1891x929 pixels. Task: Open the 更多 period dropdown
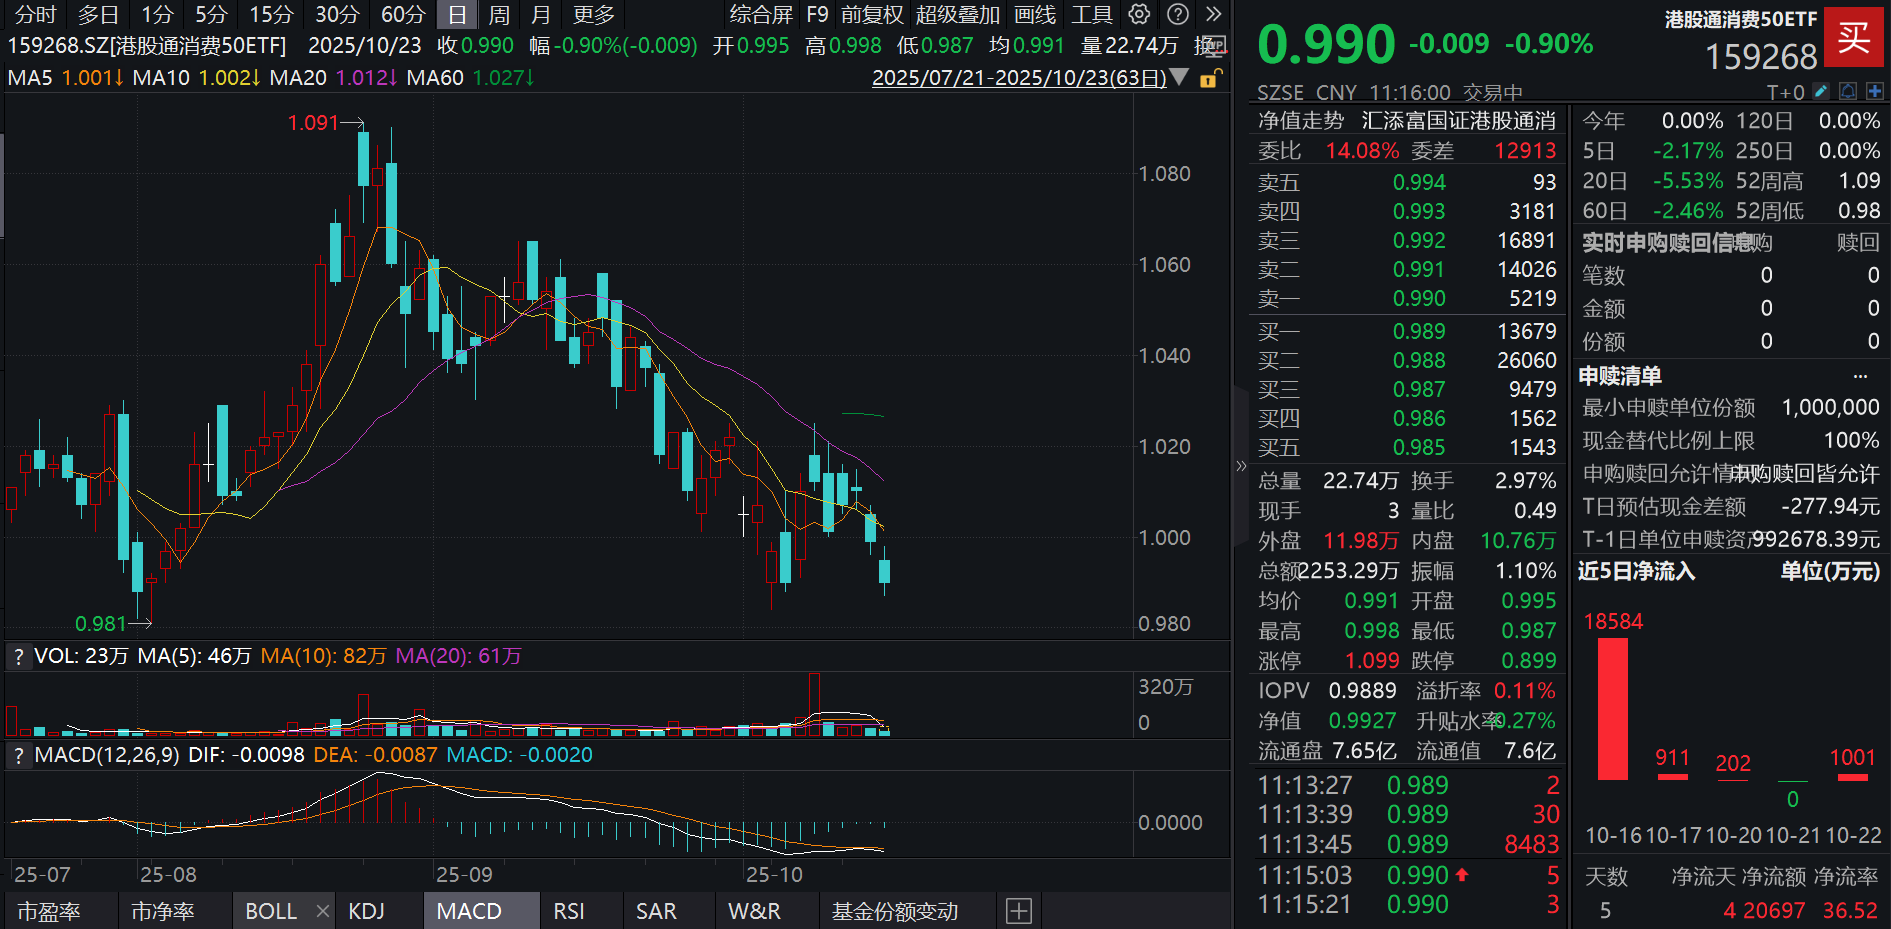[593, 15]
